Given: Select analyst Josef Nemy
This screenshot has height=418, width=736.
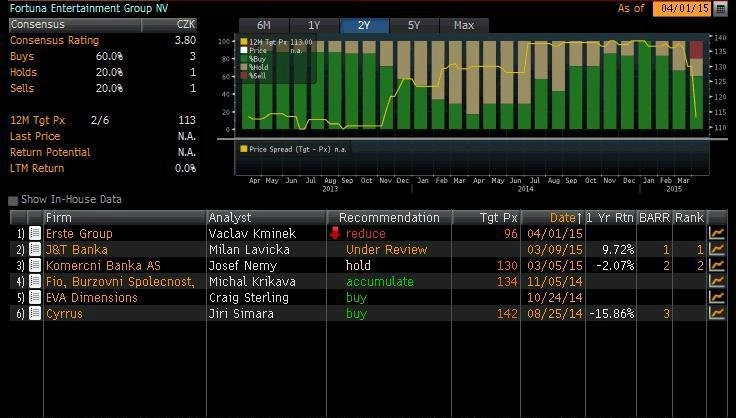Looking at the screenshot, I should 243,266.
